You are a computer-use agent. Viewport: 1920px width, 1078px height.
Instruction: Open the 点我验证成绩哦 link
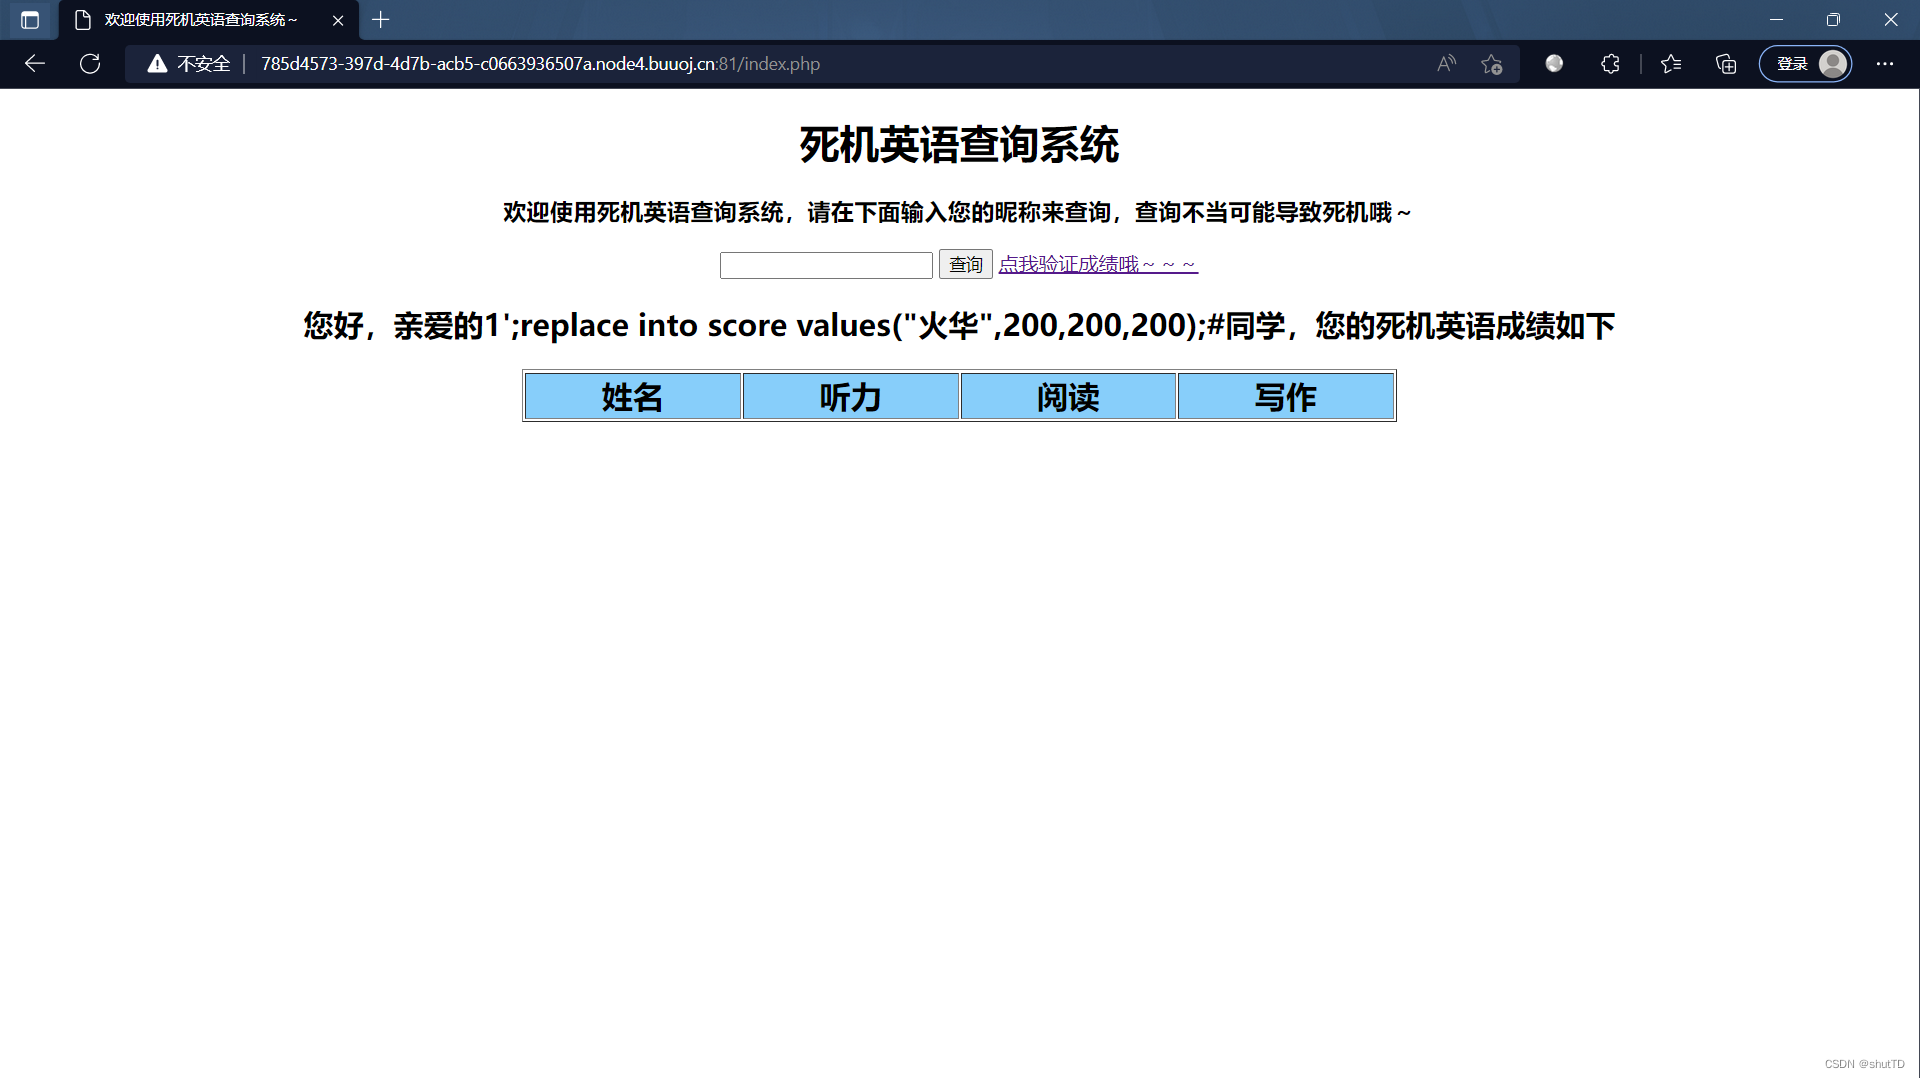(x=1097, y=263)
